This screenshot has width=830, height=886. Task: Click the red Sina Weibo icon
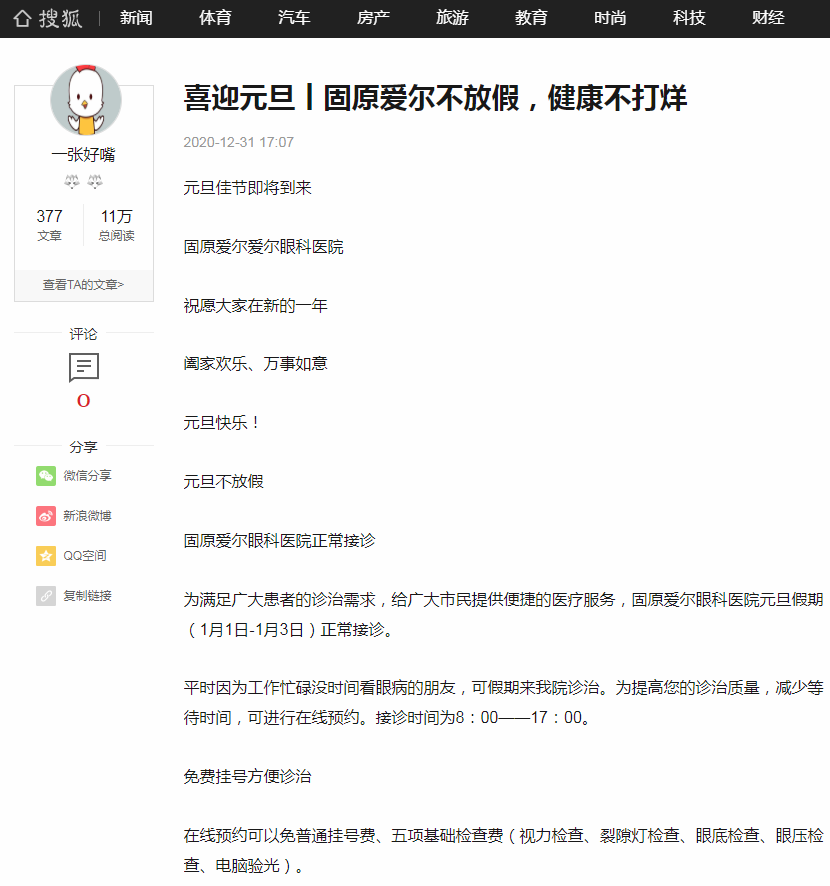46,516
